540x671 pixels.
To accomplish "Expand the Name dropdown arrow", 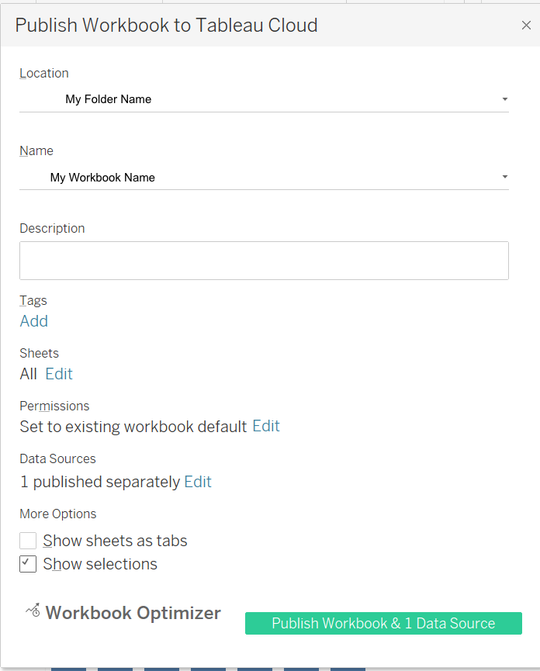I will pos(505,177).
